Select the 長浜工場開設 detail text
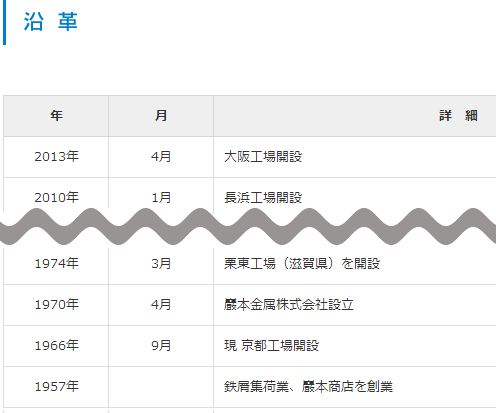 [x=263, y=197]
